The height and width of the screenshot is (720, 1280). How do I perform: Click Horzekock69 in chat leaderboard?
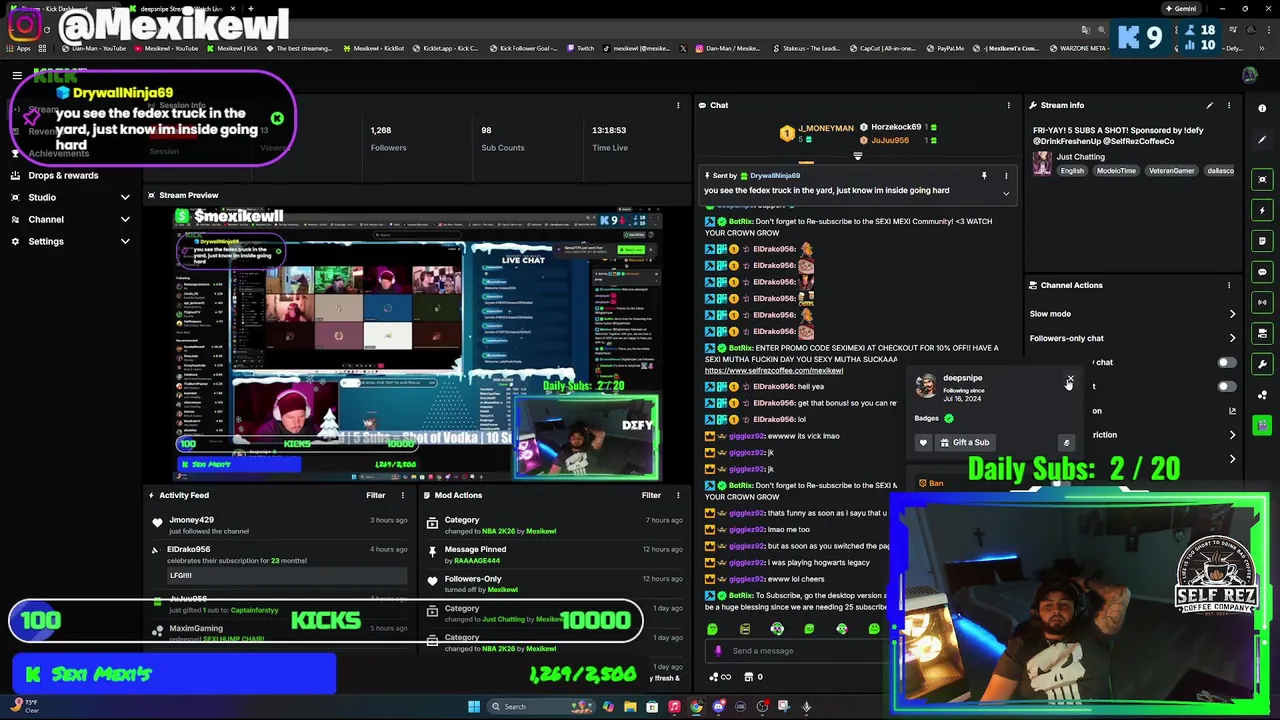pyautogui.click(x=896, y=127)
